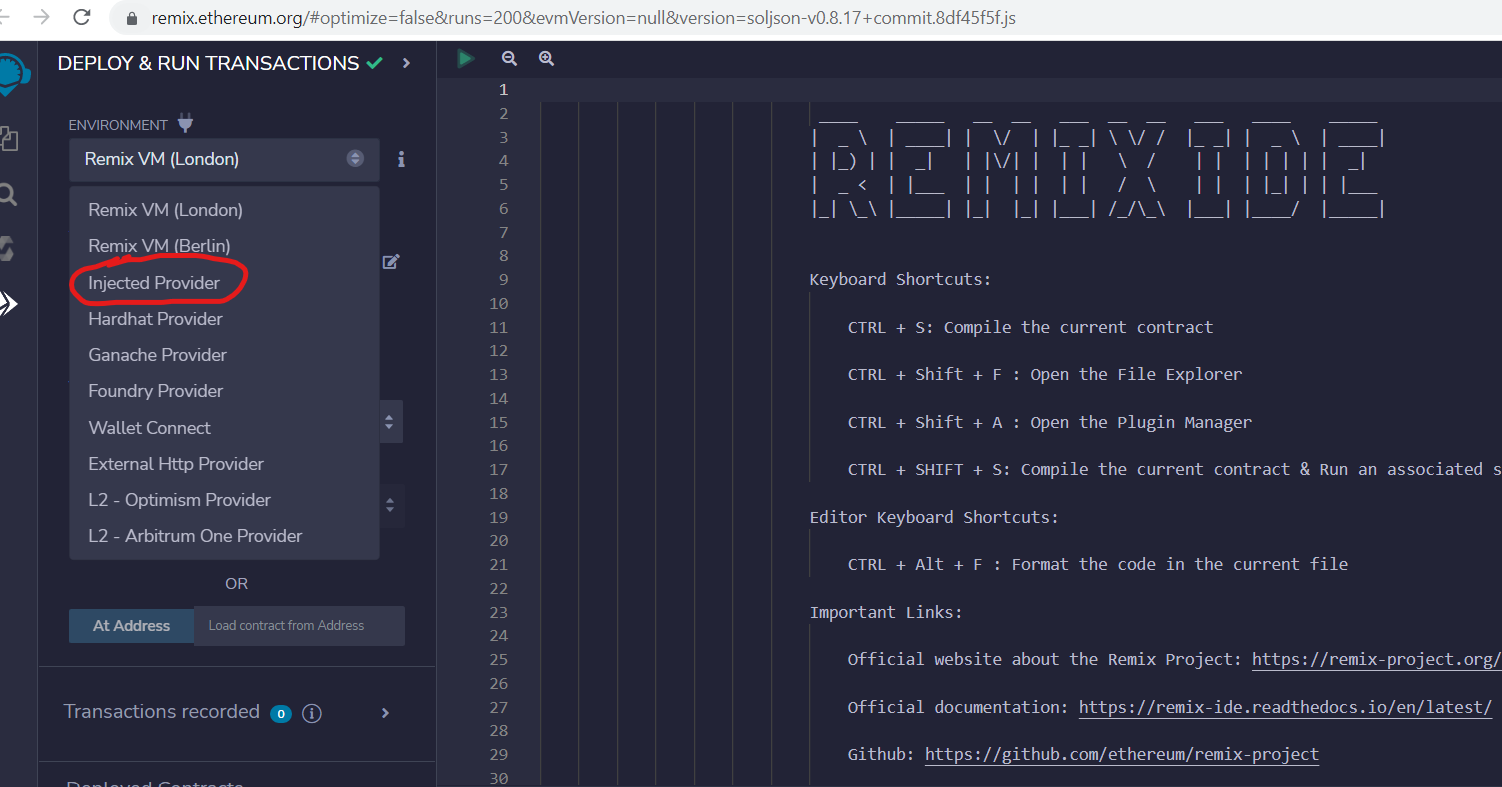Click the At Address button
Viewport: 1502px width, 787px height.
point(131,625)
